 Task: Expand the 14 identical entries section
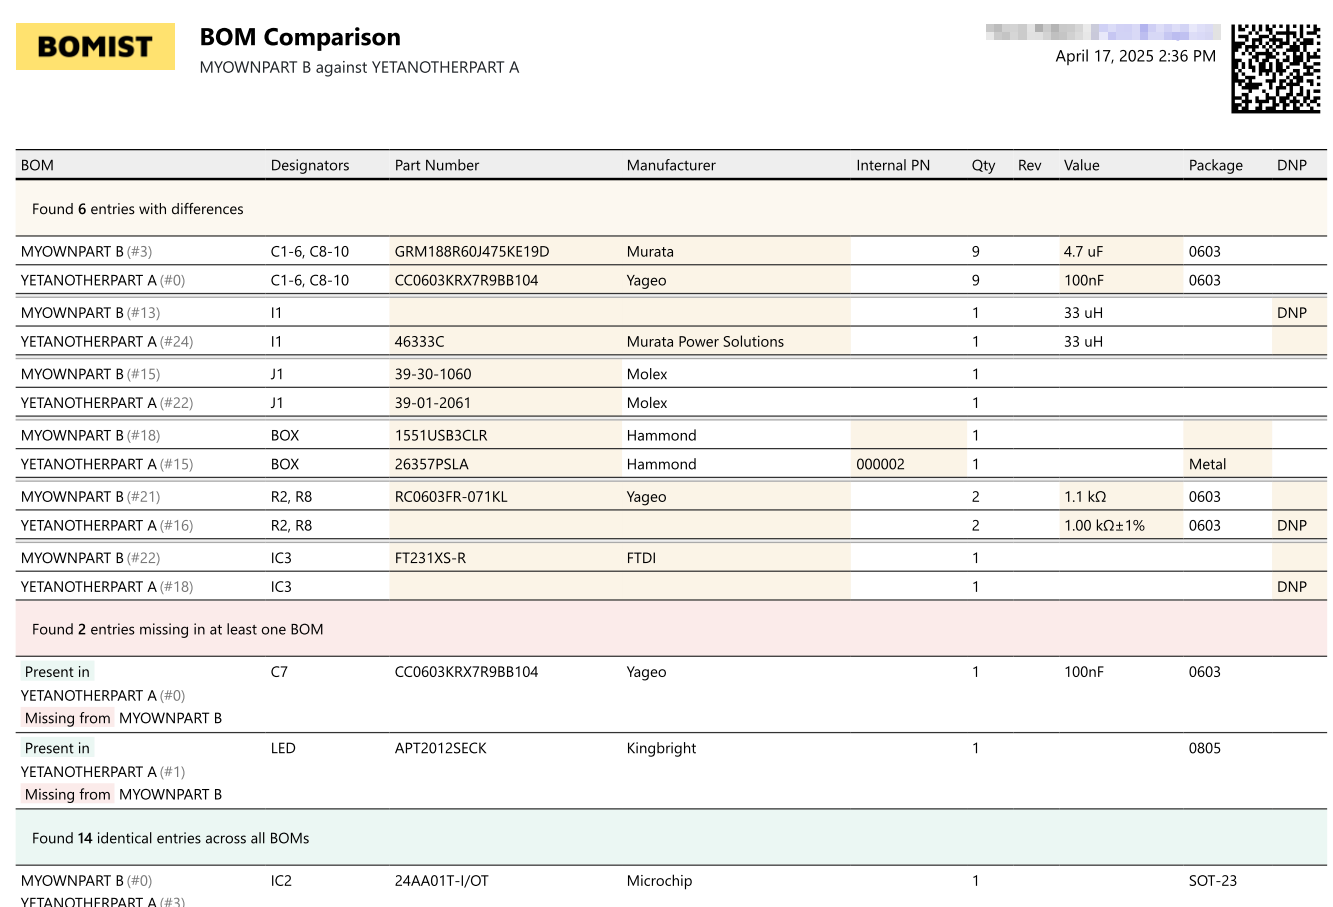click(170, 838)
